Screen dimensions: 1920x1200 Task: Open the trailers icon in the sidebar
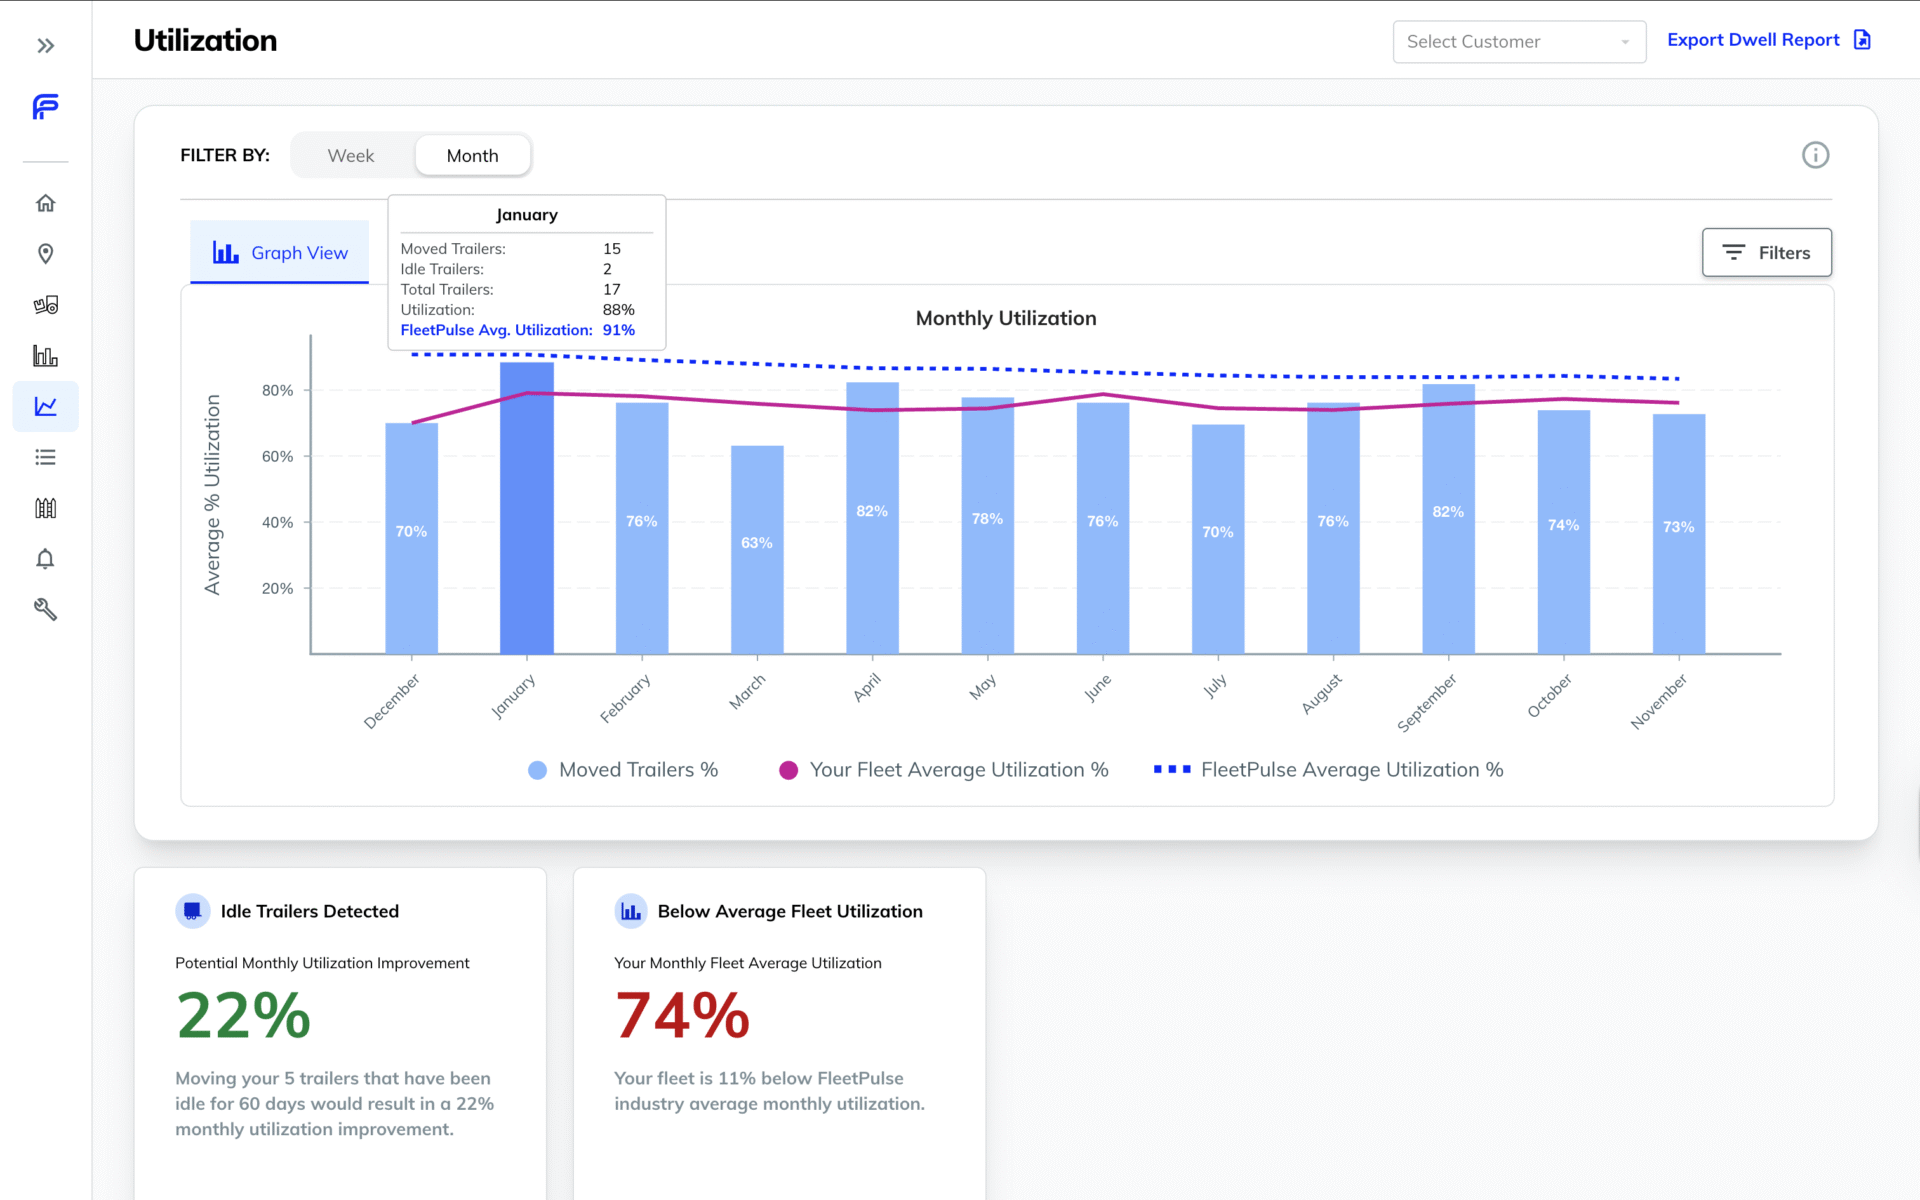(x=45, y=305)
